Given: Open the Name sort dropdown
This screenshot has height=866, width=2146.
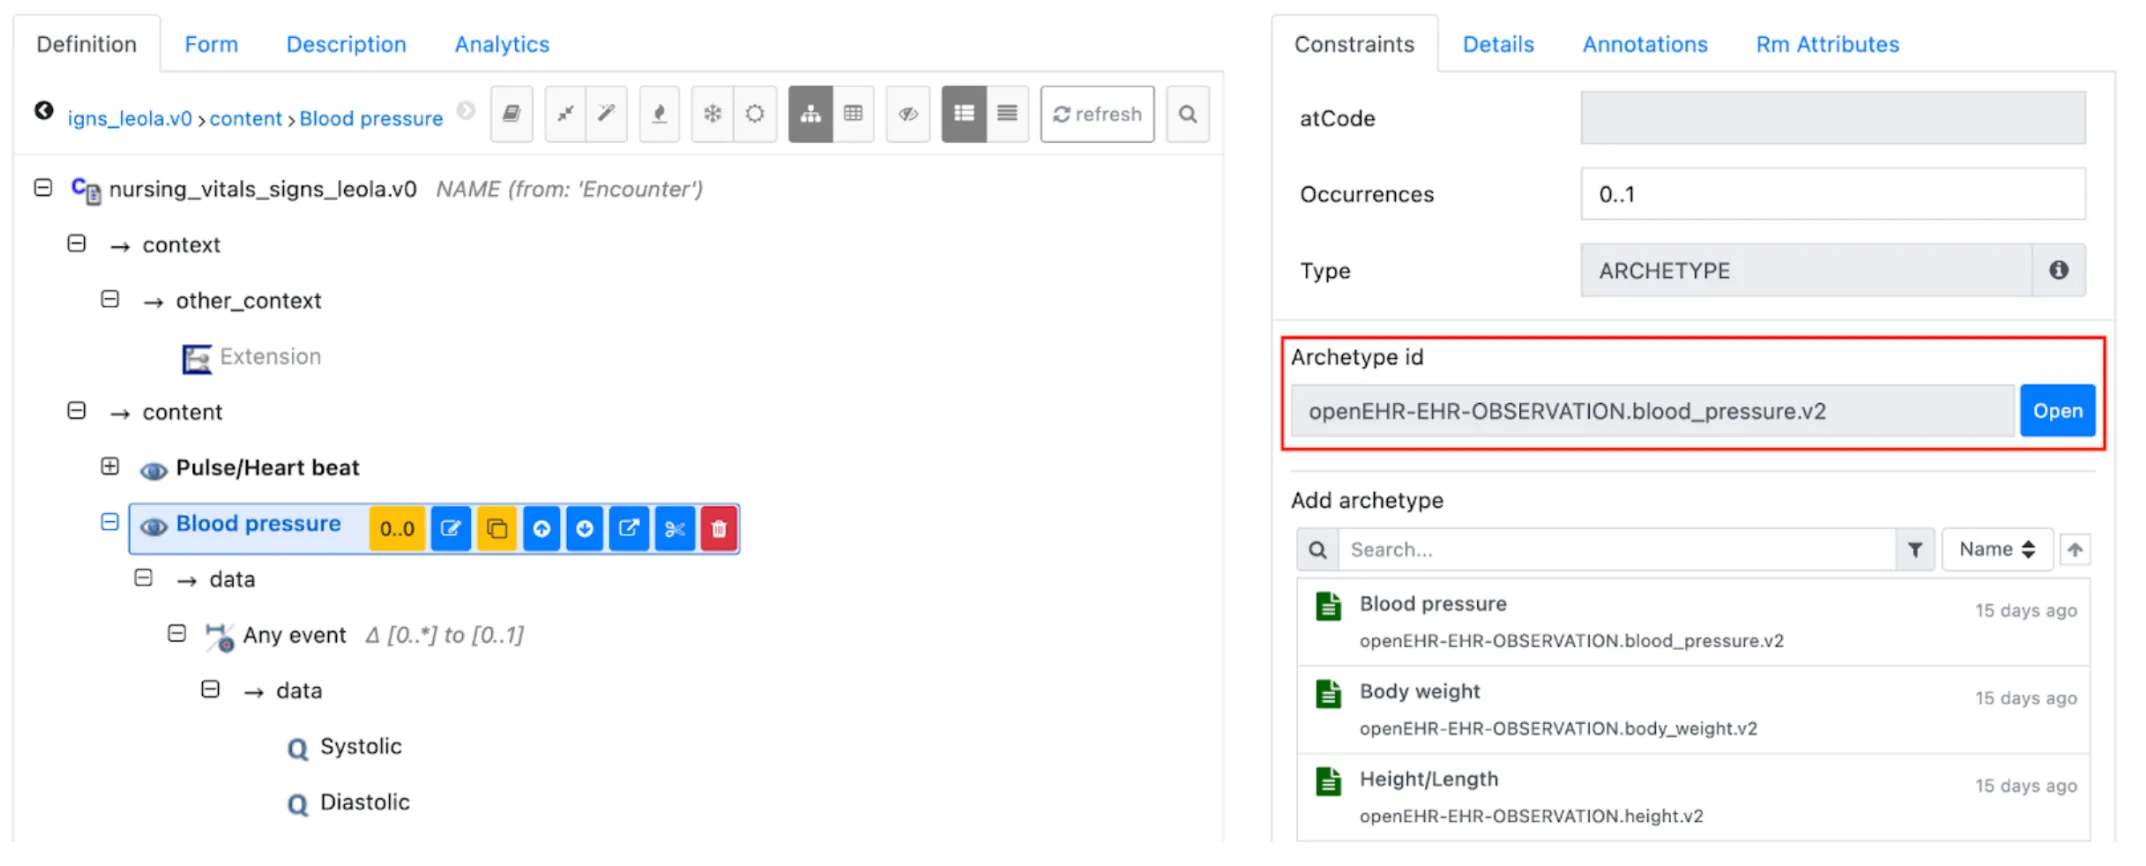Looking at the screenshot, I should click(1997, 549).
